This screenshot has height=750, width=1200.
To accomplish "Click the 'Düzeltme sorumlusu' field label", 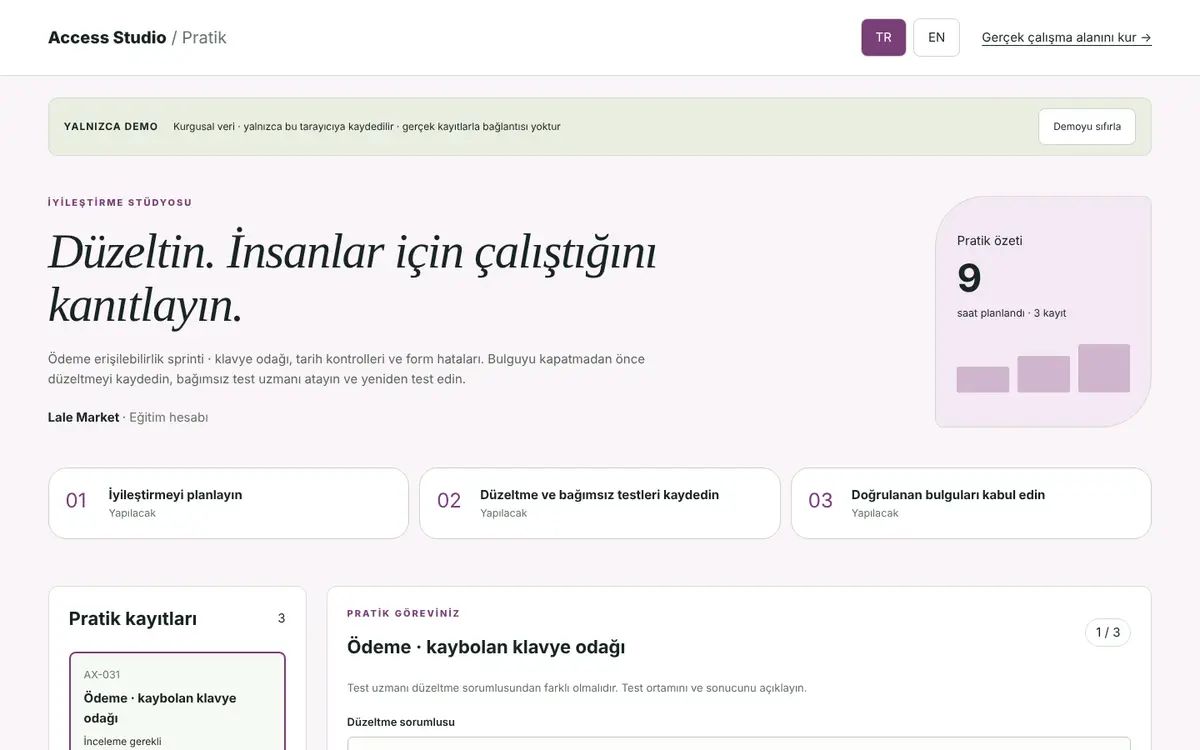I will coord(401,722).
